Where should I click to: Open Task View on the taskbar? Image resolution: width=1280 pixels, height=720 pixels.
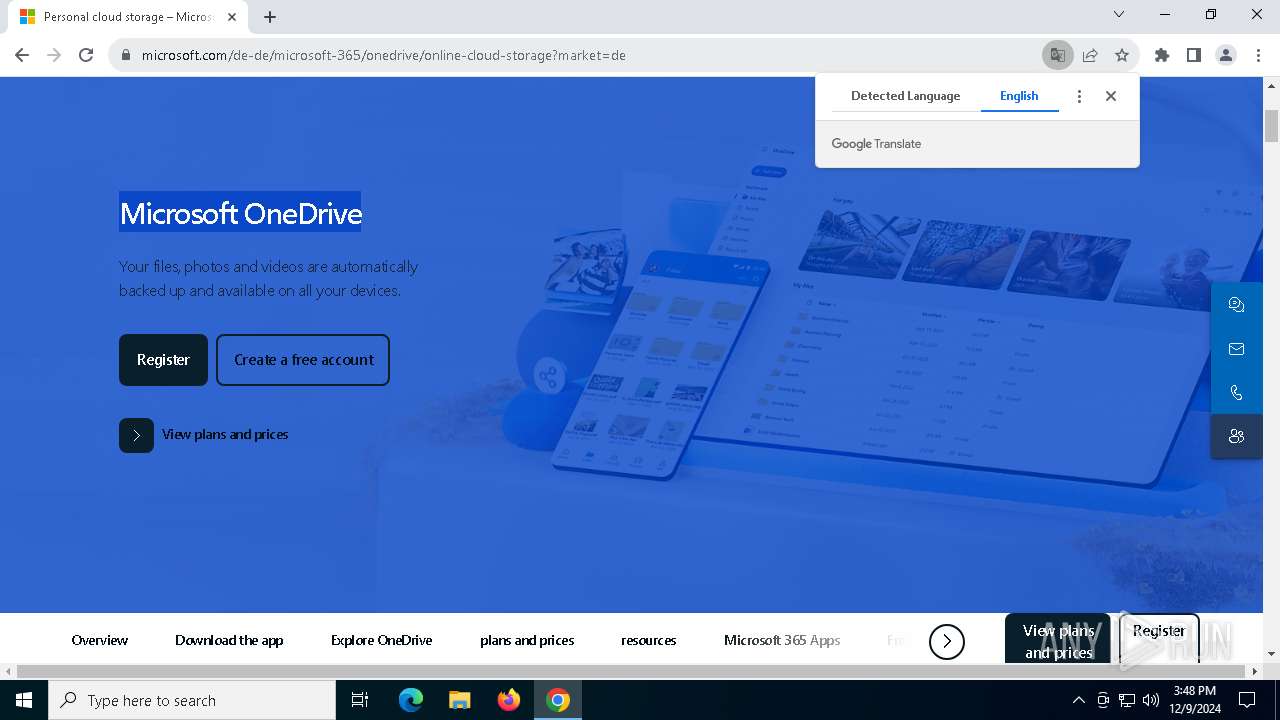pos(360,700)
